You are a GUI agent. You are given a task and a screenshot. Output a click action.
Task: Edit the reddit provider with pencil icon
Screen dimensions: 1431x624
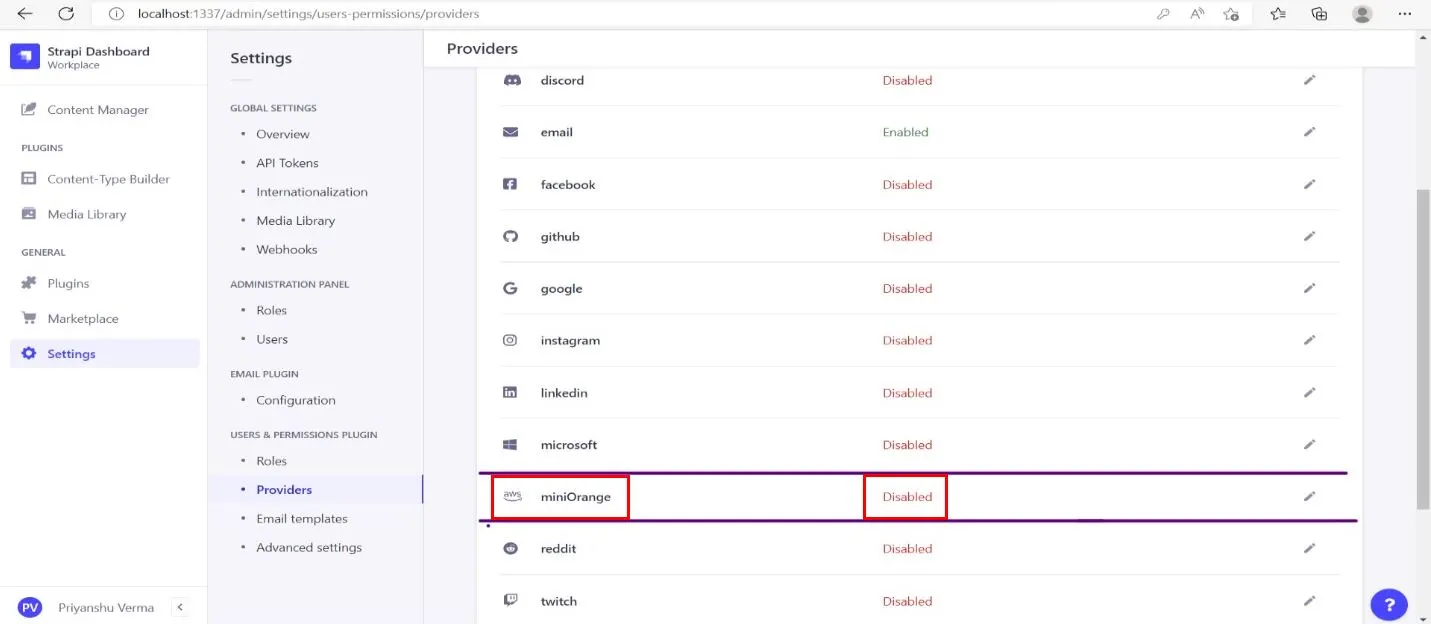[1309, 548]
